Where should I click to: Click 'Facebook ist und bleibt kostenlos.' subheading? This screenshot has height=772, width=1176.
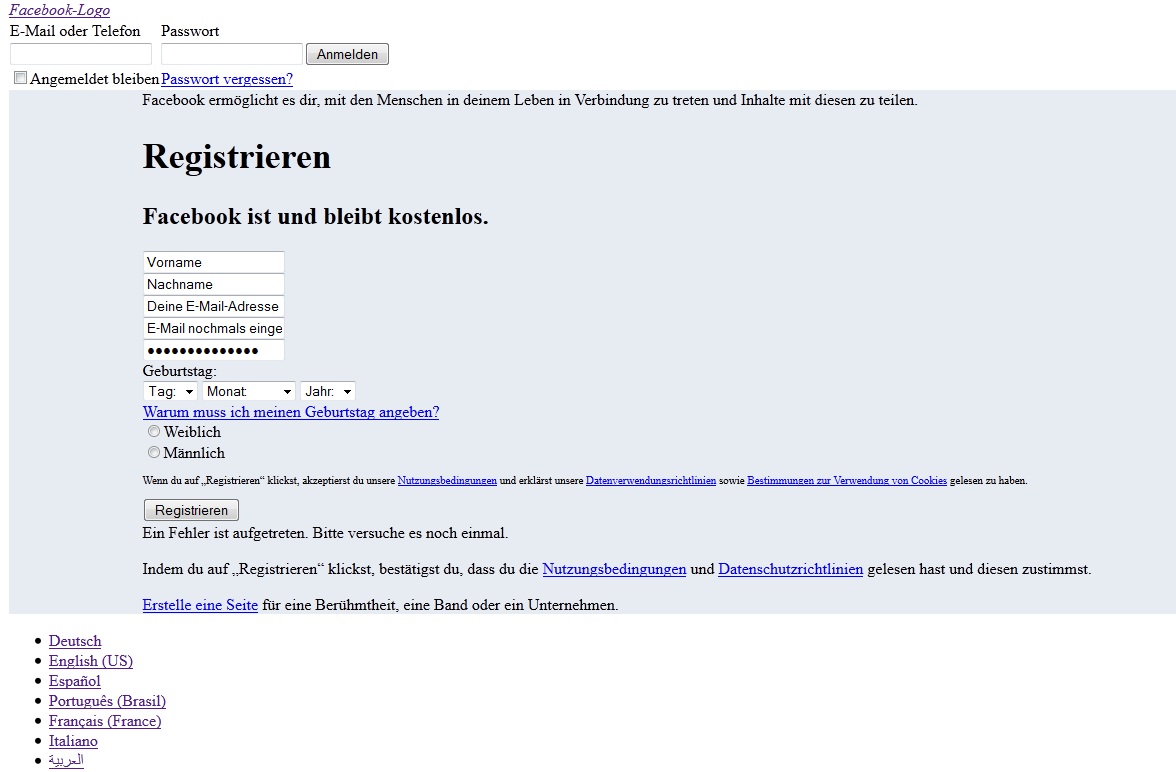point(315,217)
